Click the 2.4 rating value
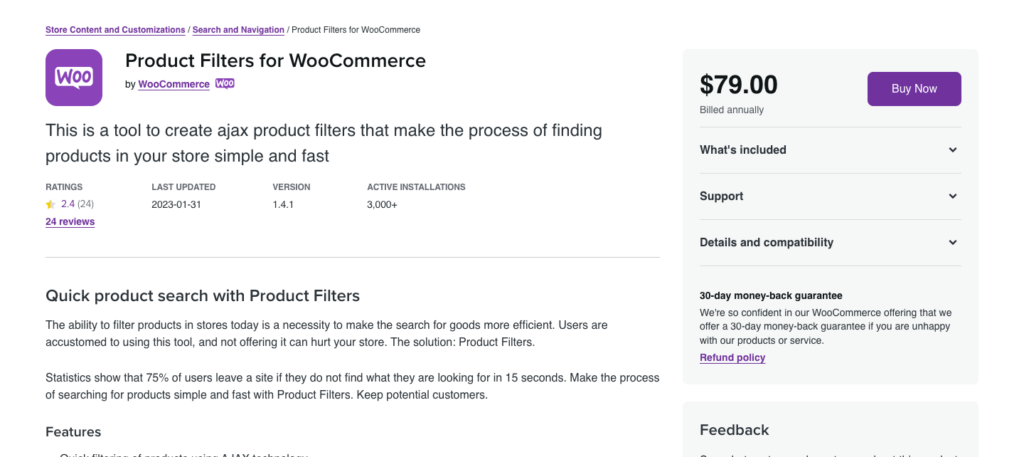This screenshot has width=1024, height=457. point(68,204)
